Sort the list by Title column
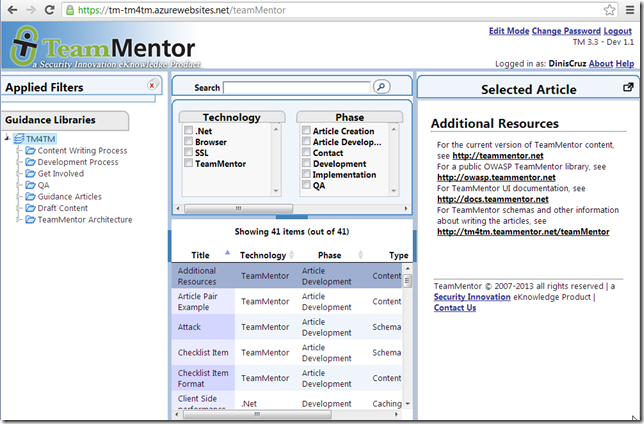 200,255
